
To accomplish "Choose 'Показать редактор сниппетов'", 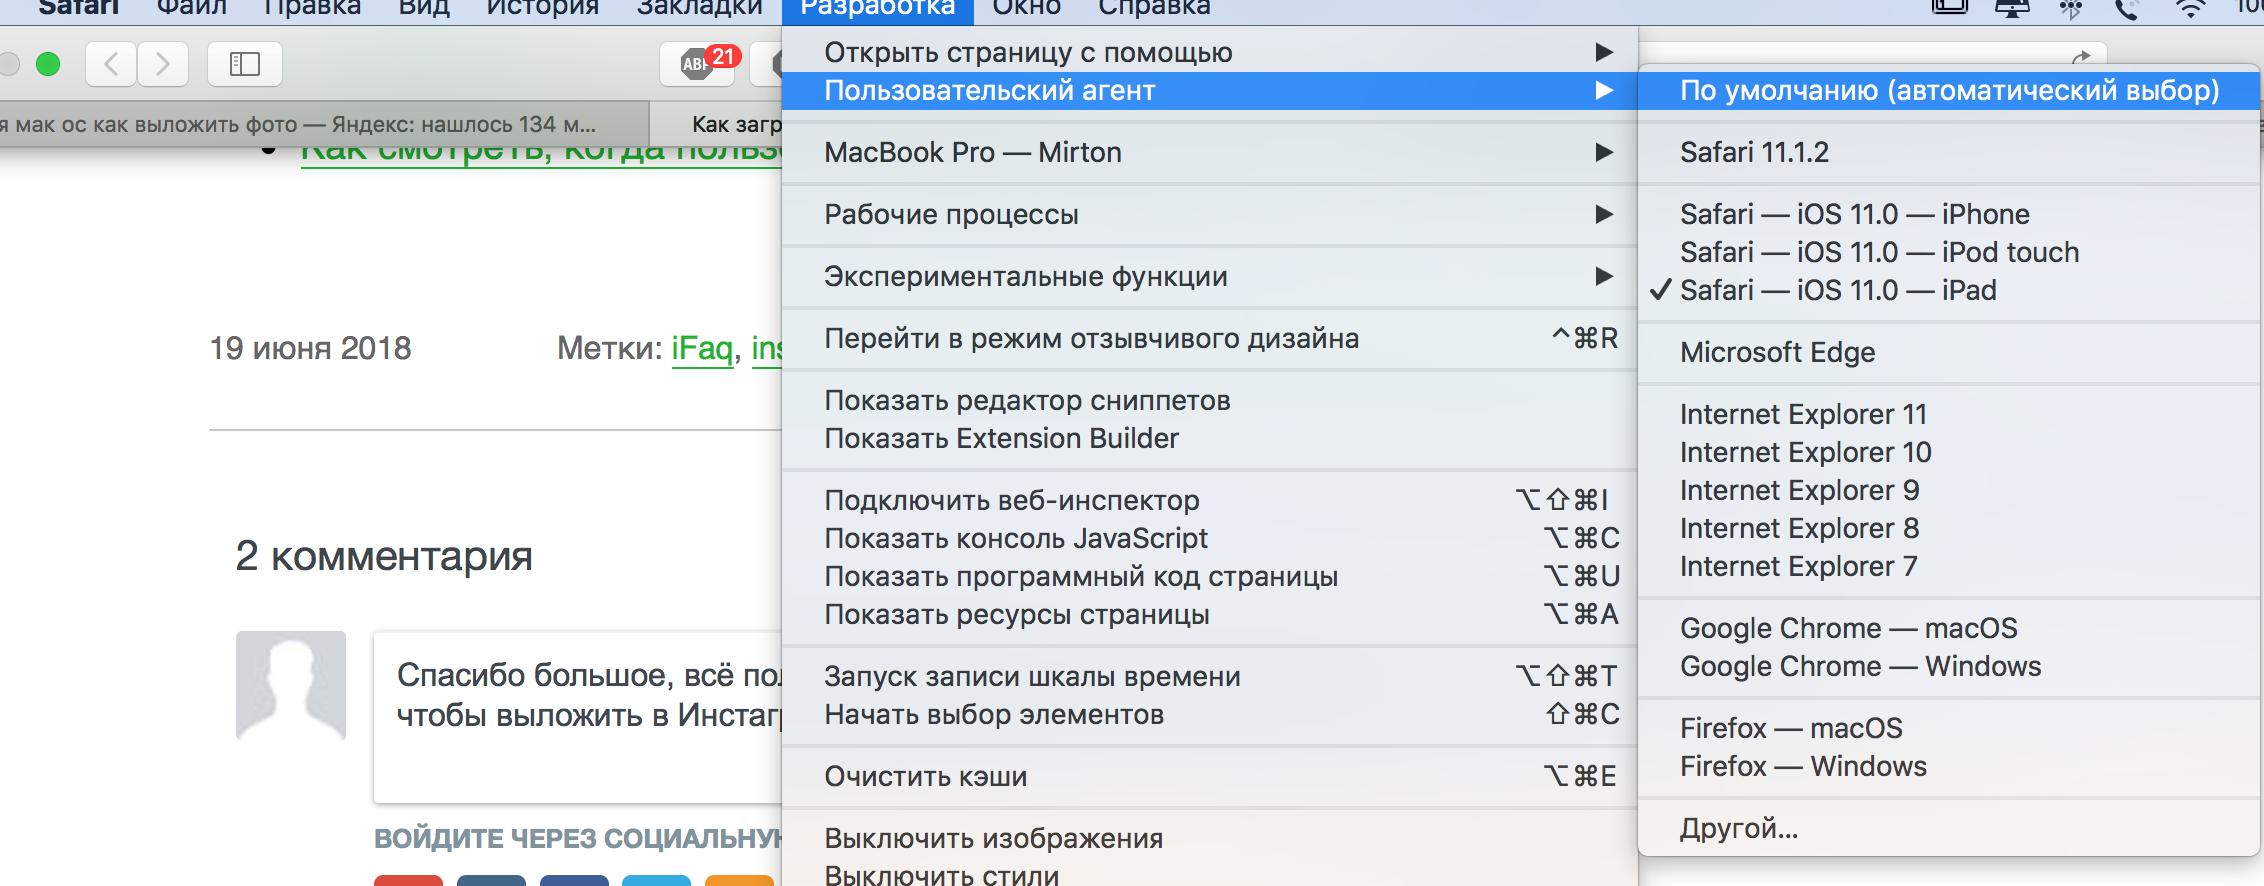I will [1209, 400].
